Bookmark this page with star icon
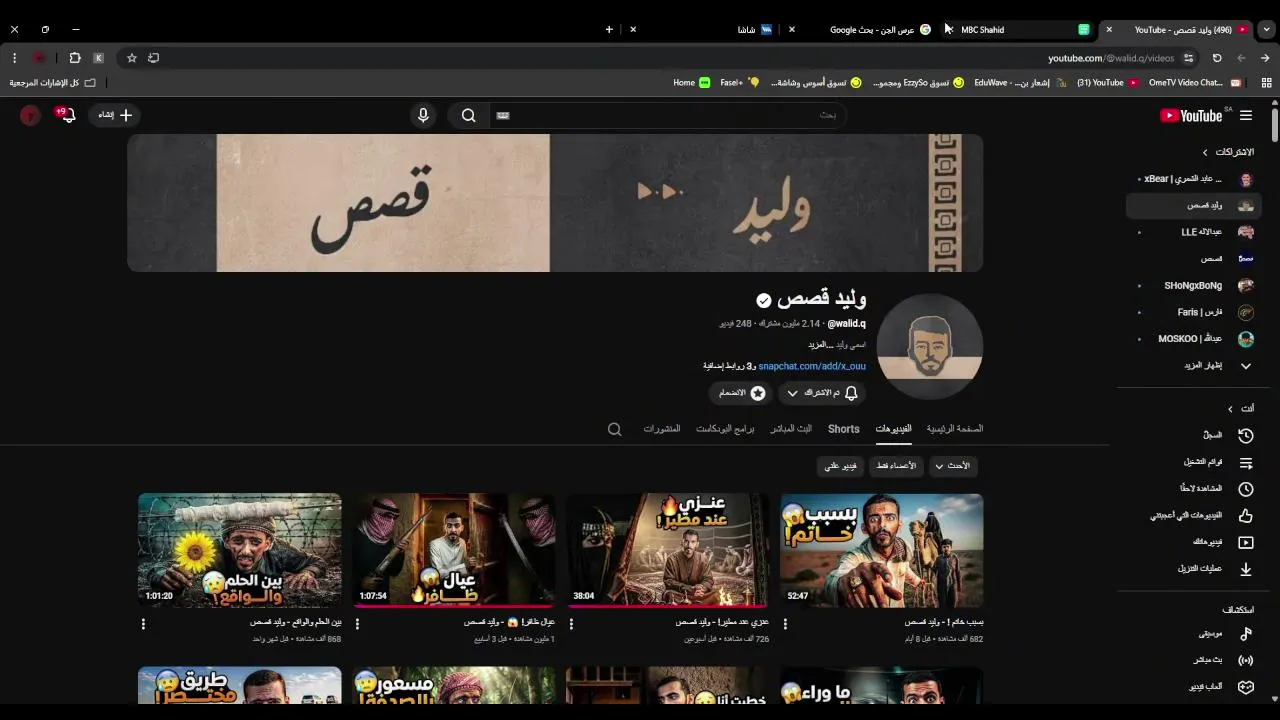This screenshot has height=720, width=1280. click(x=131, y=58)
